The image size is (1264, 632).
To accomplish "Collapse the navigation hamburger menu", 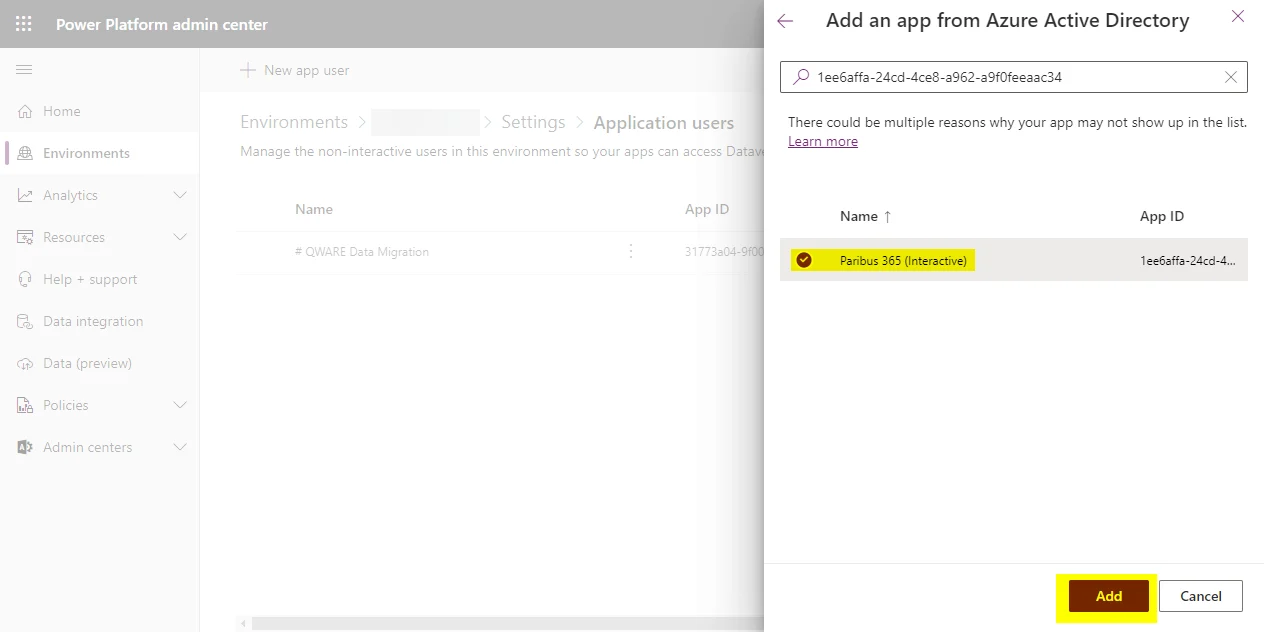I will [x=24, y=69].
